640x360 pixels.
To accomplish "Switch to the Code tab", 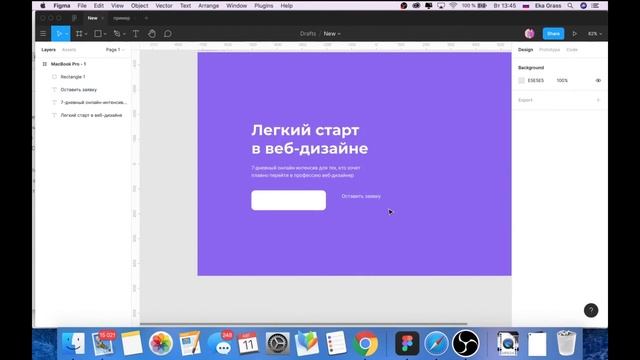I will click(572, 50).
